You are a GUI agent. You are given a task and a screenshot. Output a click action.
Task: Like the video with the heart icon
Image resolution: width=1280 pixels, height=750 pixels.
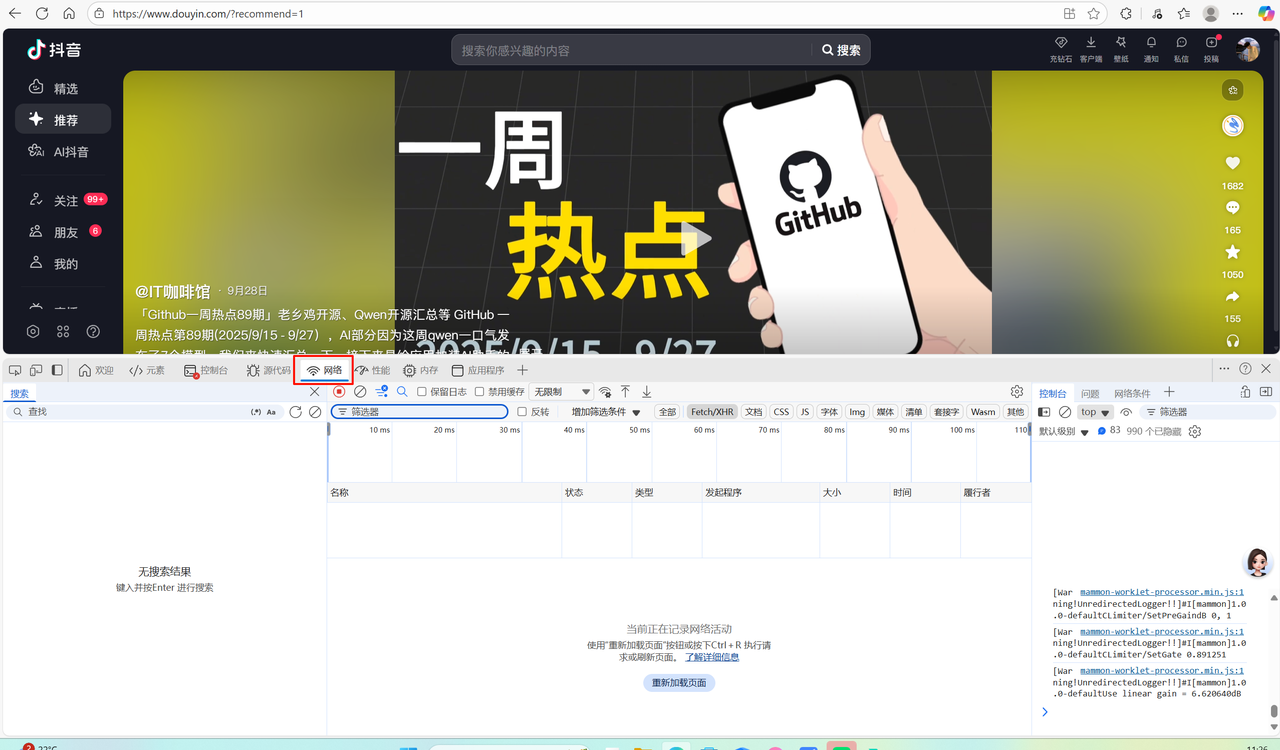tap(1232, 164)
